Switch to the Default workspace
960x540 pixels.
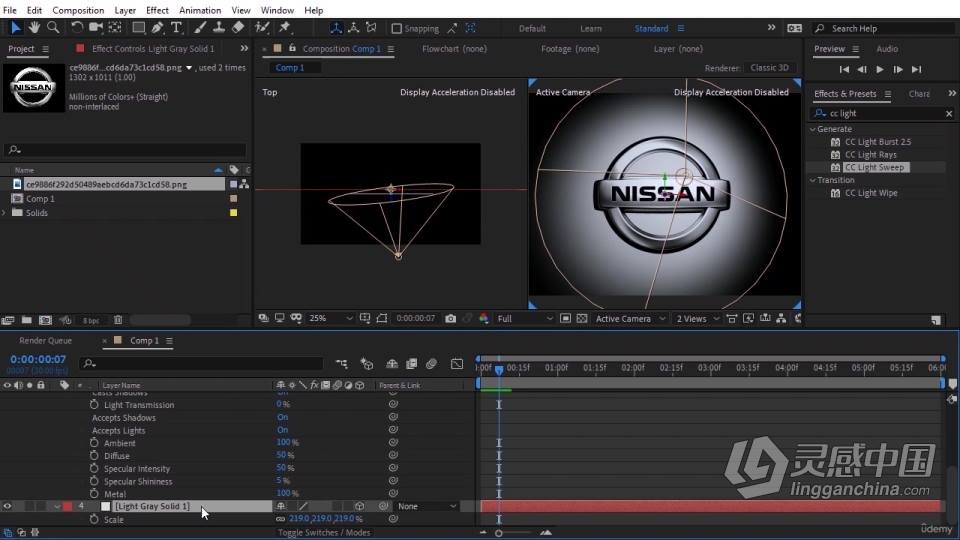point(532,29)
